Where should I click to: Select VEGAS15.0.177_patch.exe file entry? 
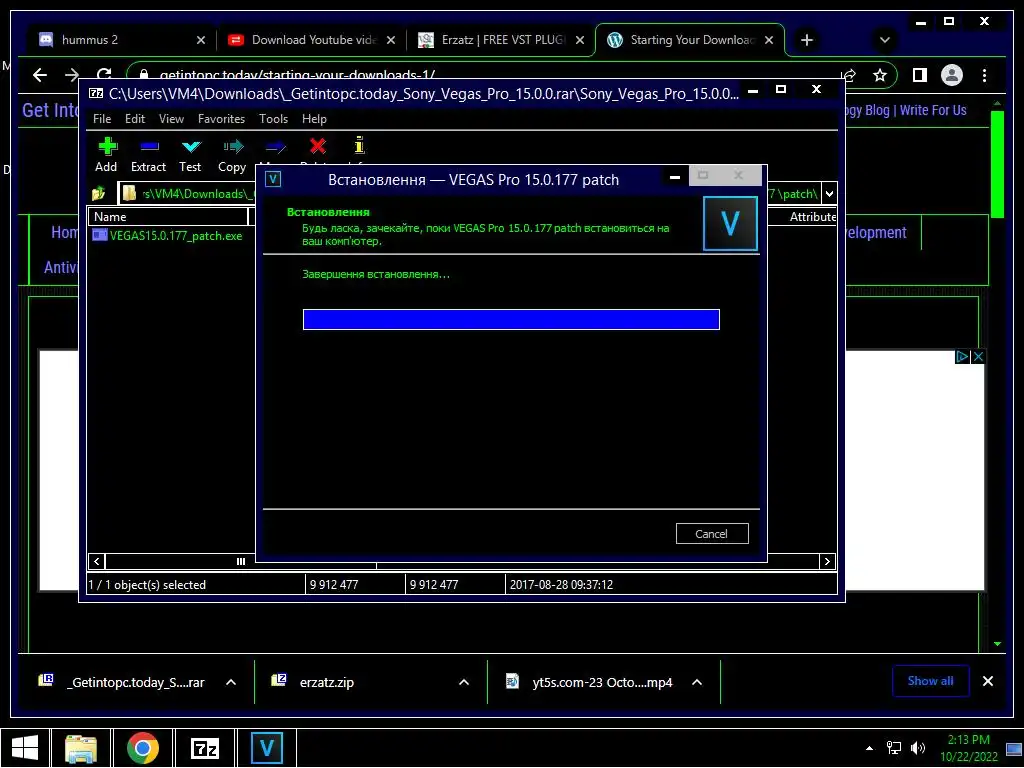pyautogui.click(x=168, y=235)
